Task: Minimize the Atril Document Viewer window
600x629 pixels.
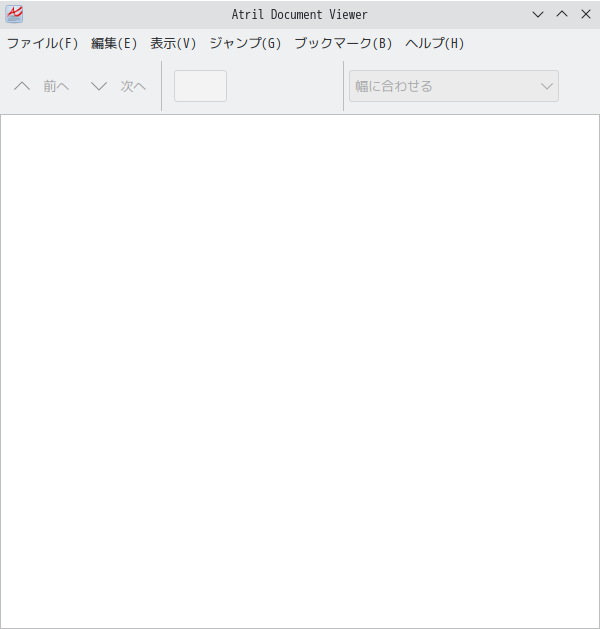Action: (x=538, y=14)
